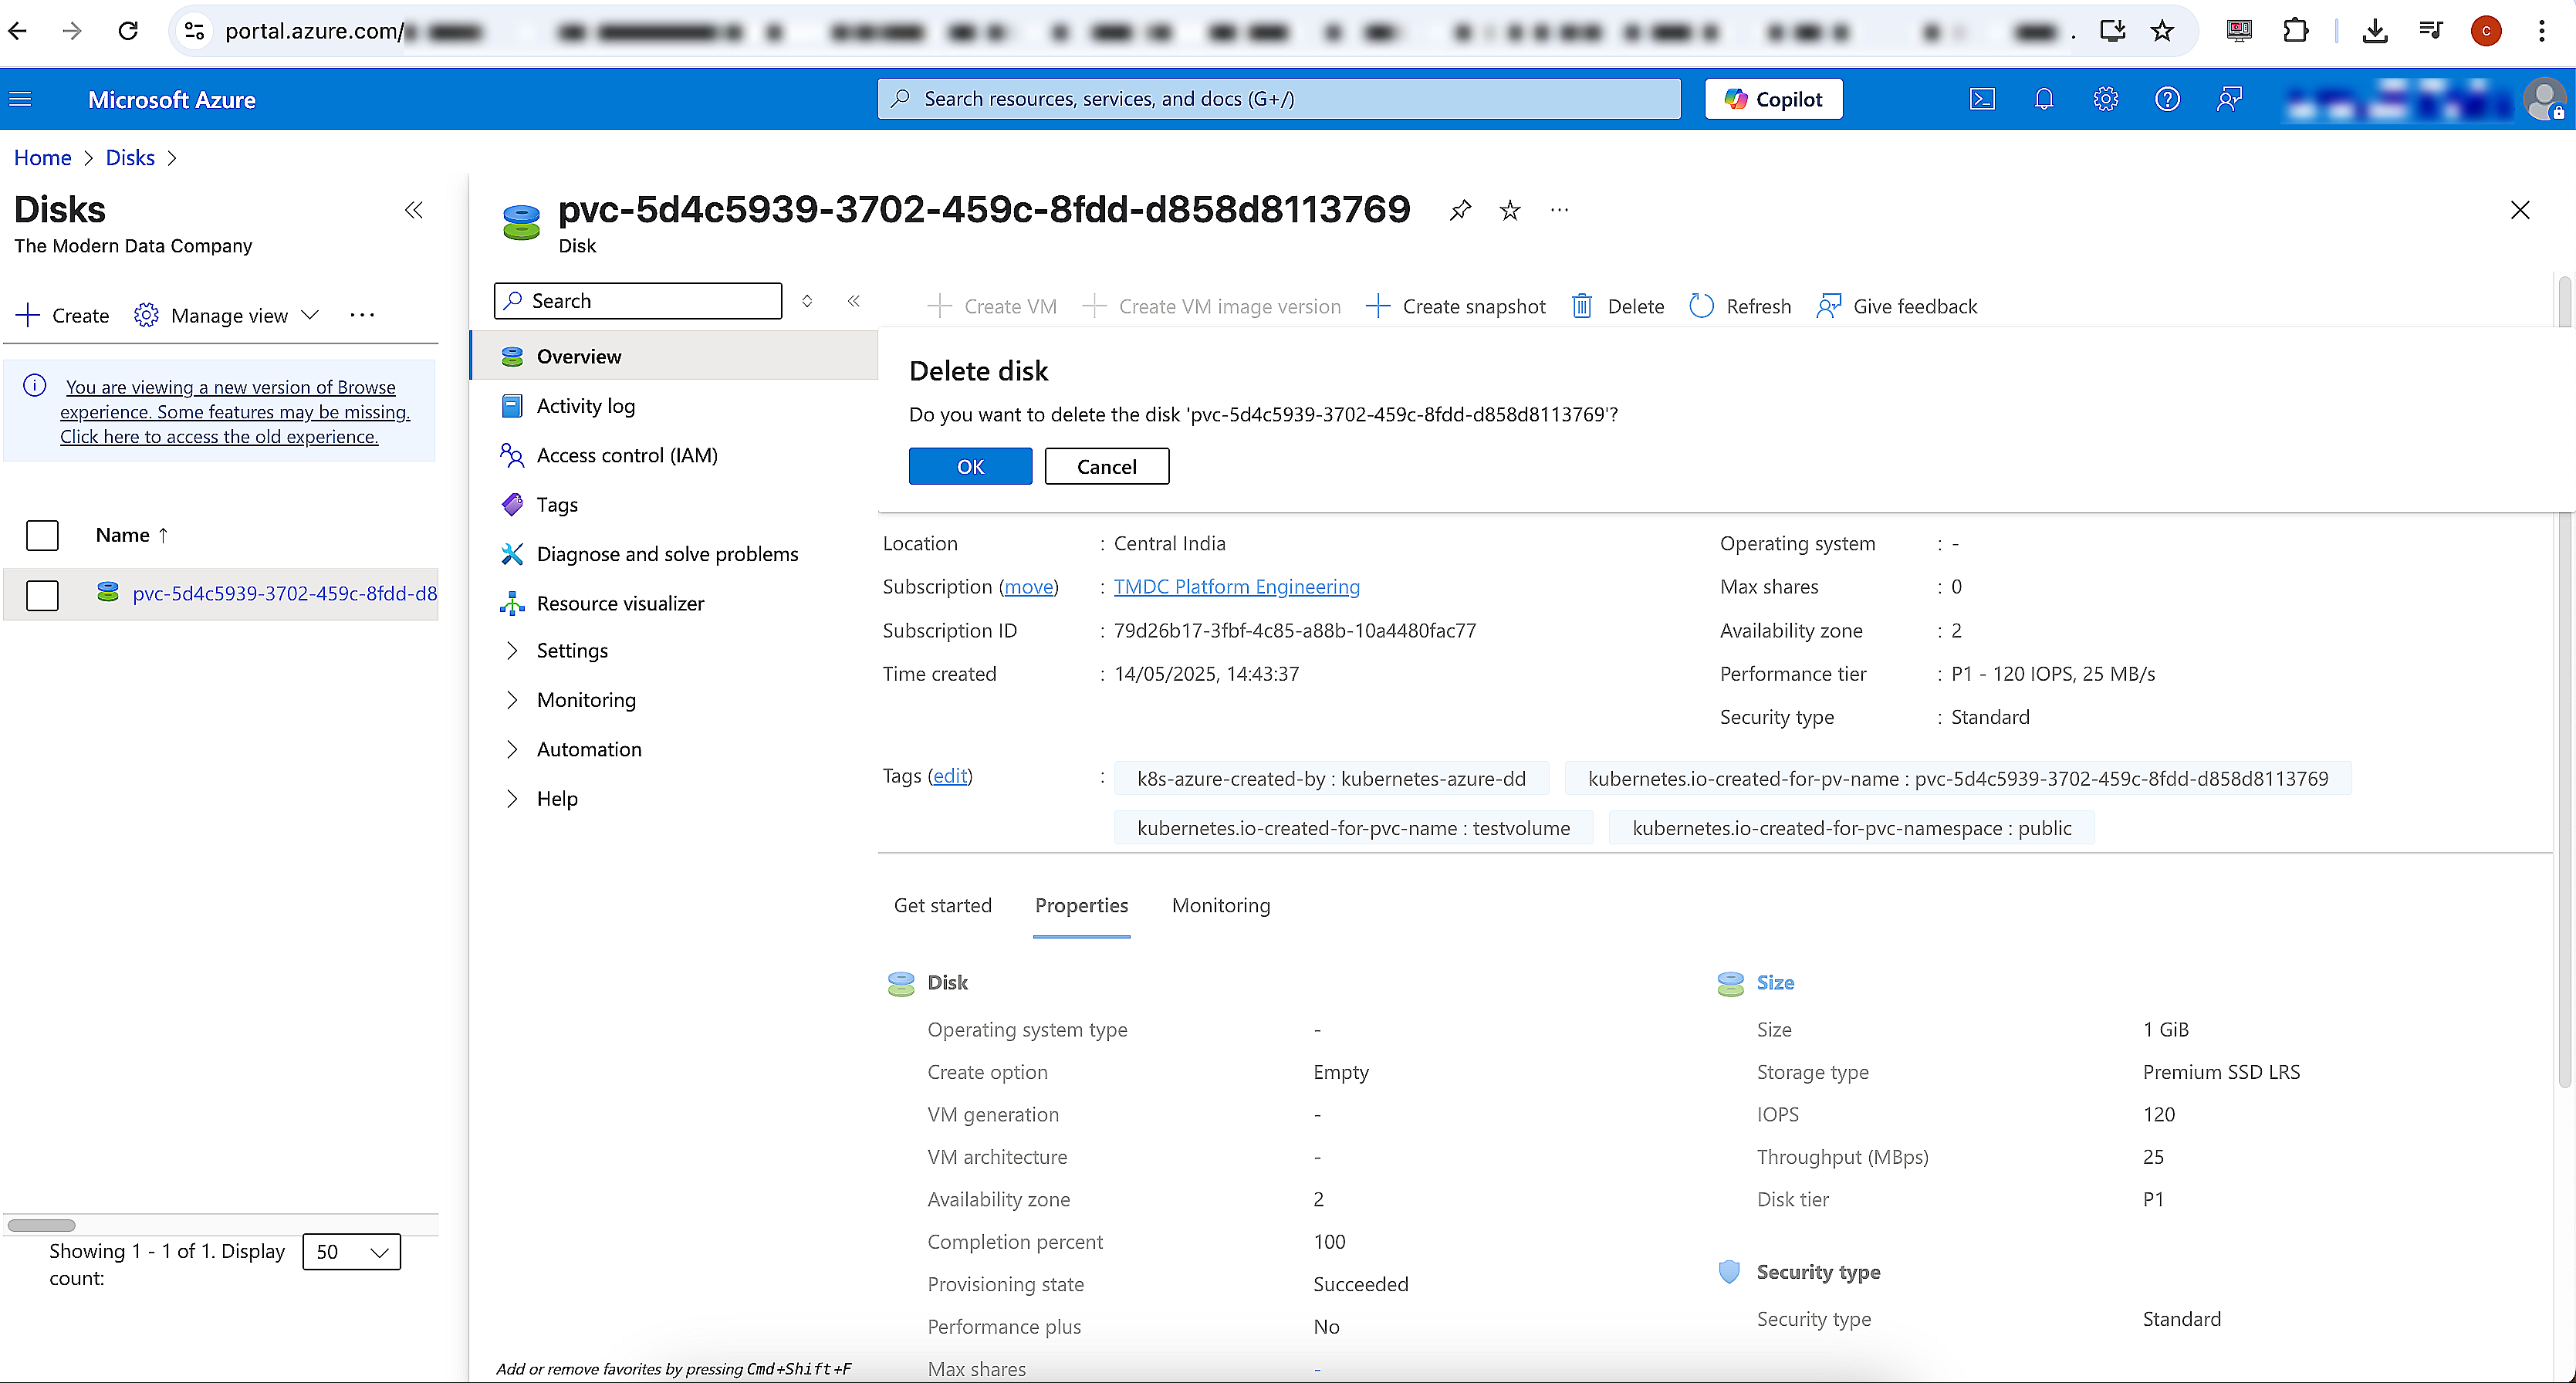
Task: Open the help question mark
Action: (2167, 99)
